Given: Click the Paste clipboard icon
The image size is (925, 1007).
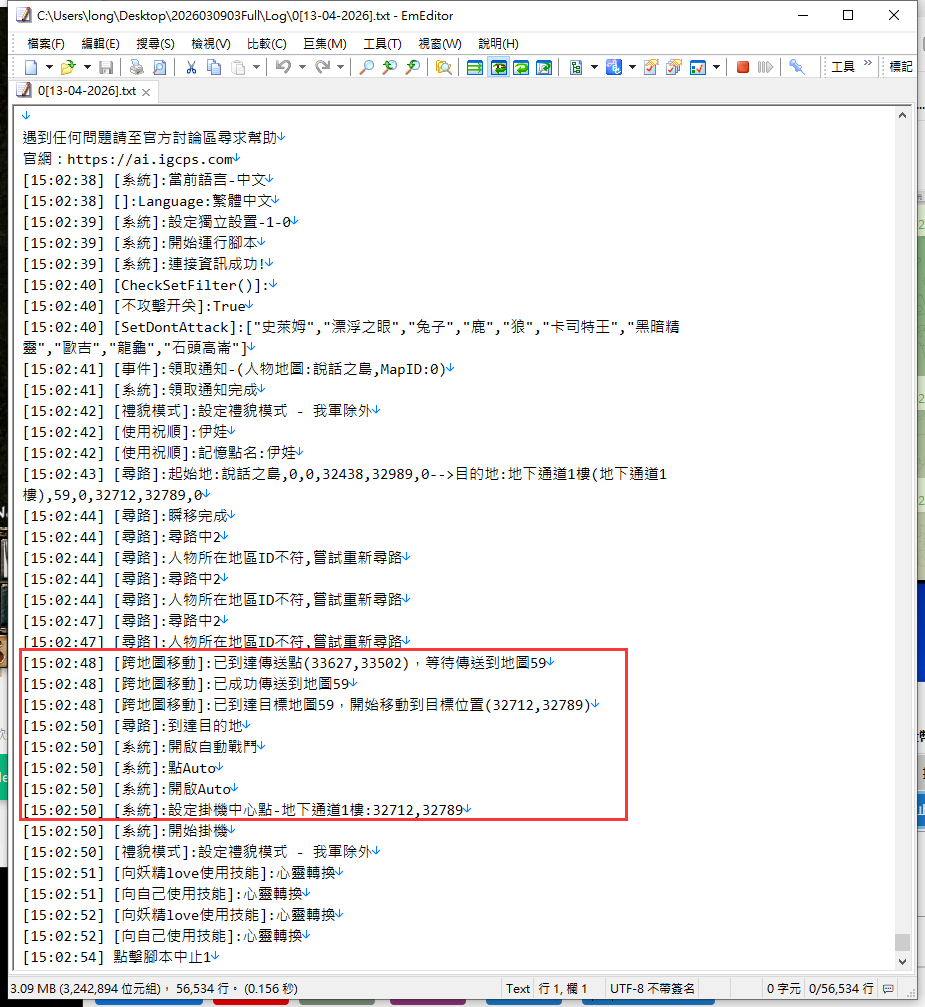Looking at the screenshot, I should click(238, 67).
